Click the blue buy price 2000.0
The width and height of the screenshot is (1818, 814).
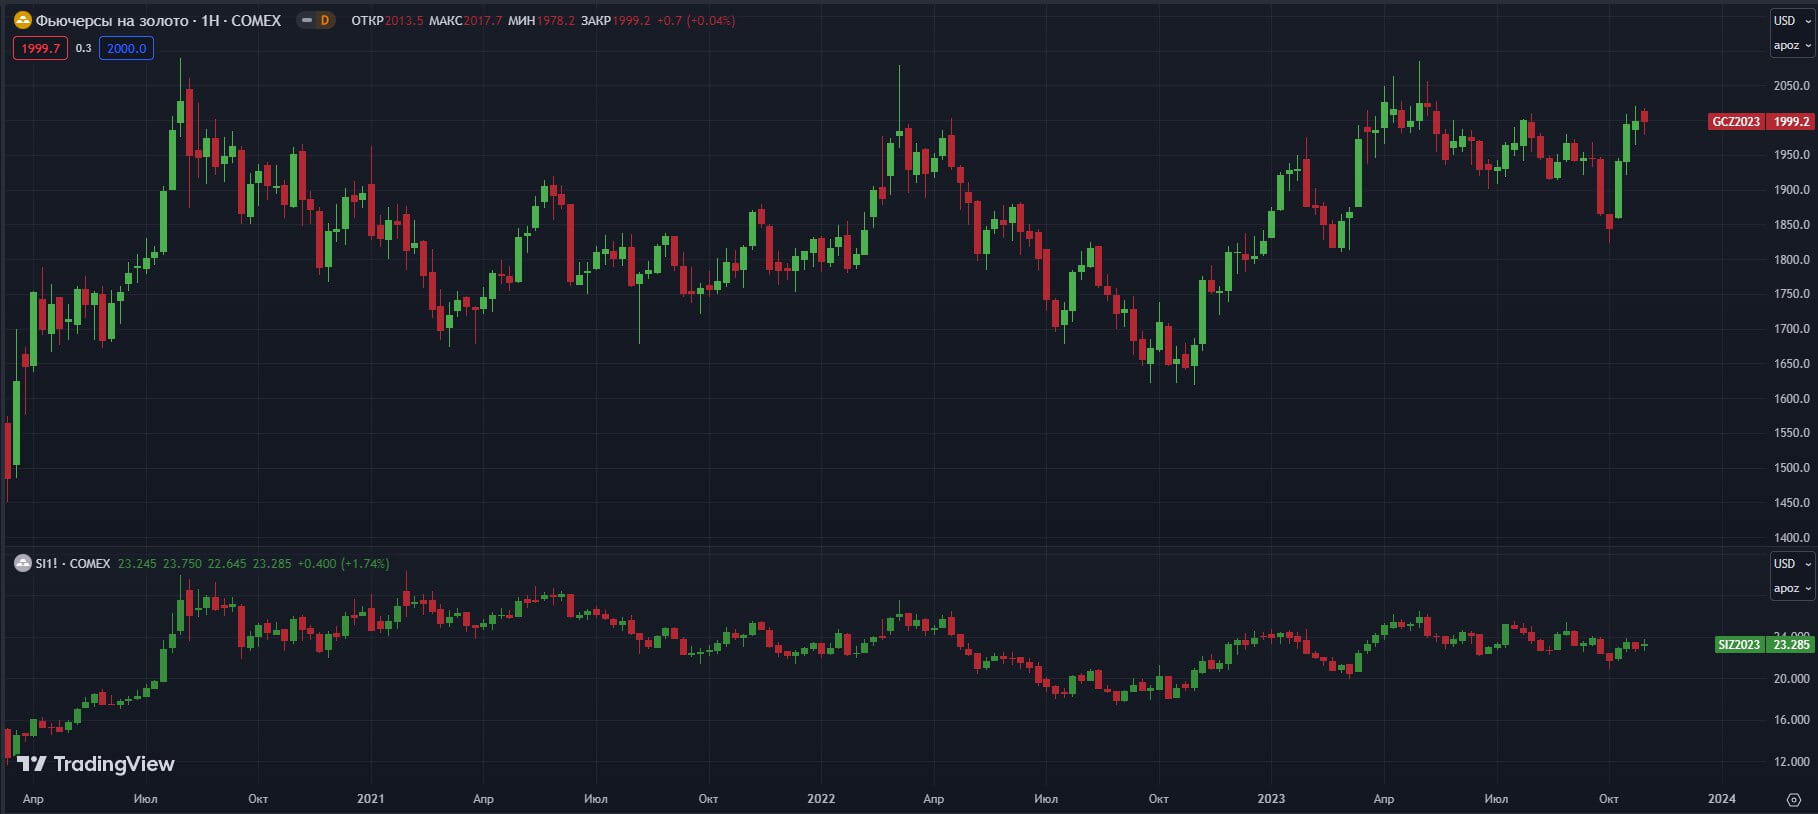[x=126, y=48]
